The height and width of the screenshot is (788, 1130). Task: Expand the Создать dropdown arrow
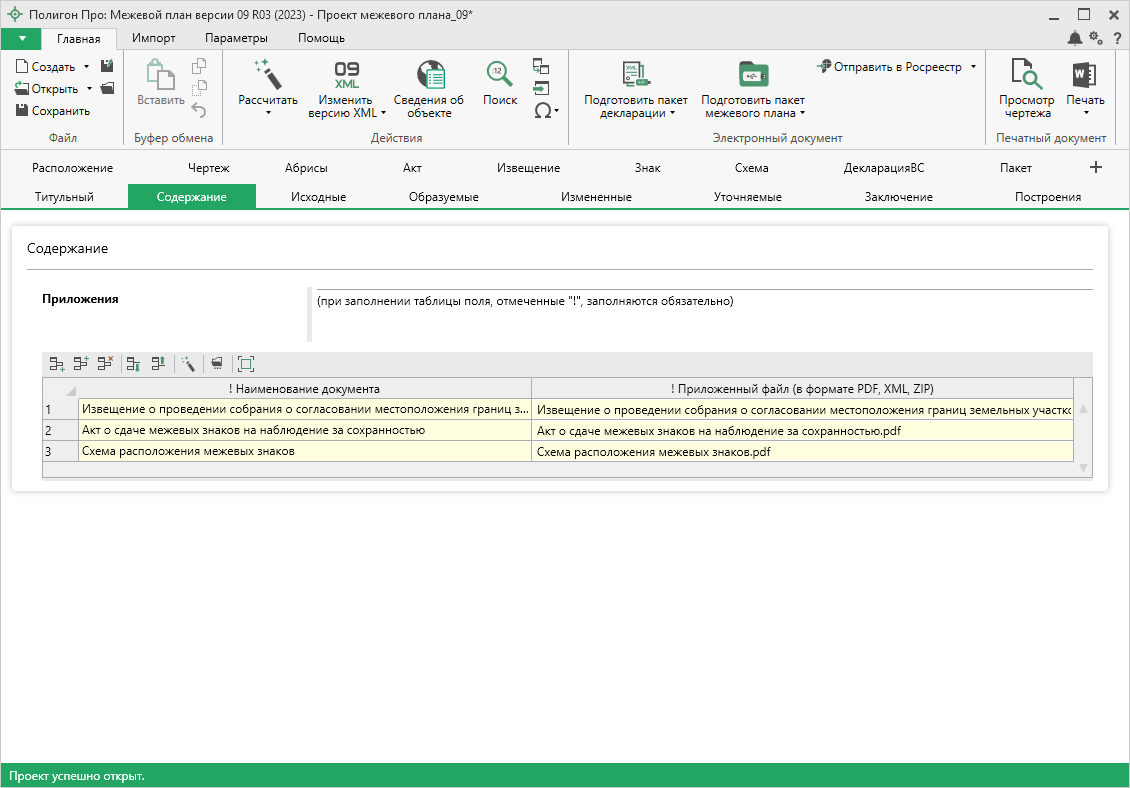coord(86,67)
